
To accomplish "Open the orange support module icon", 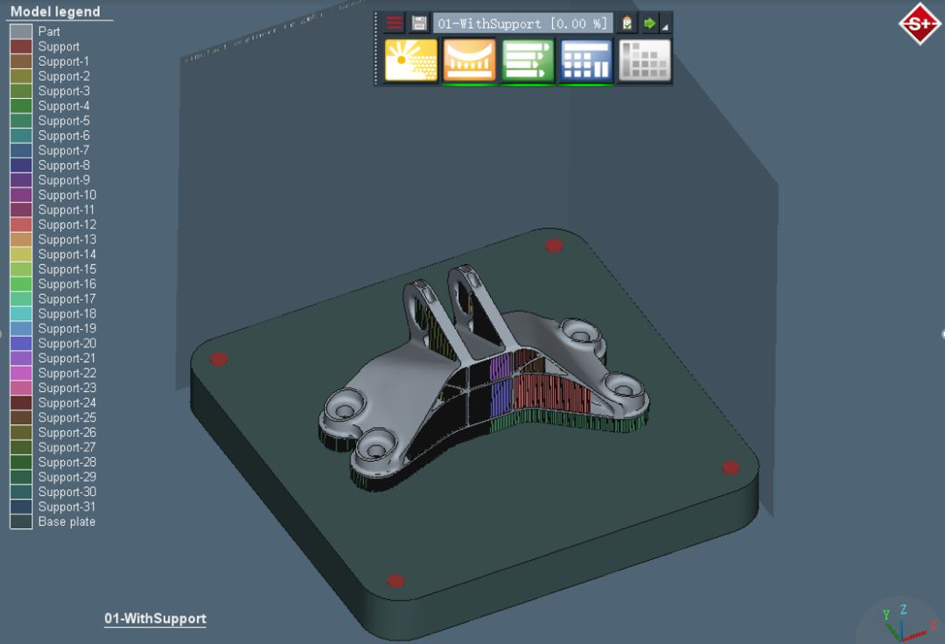I will [469, 60].
